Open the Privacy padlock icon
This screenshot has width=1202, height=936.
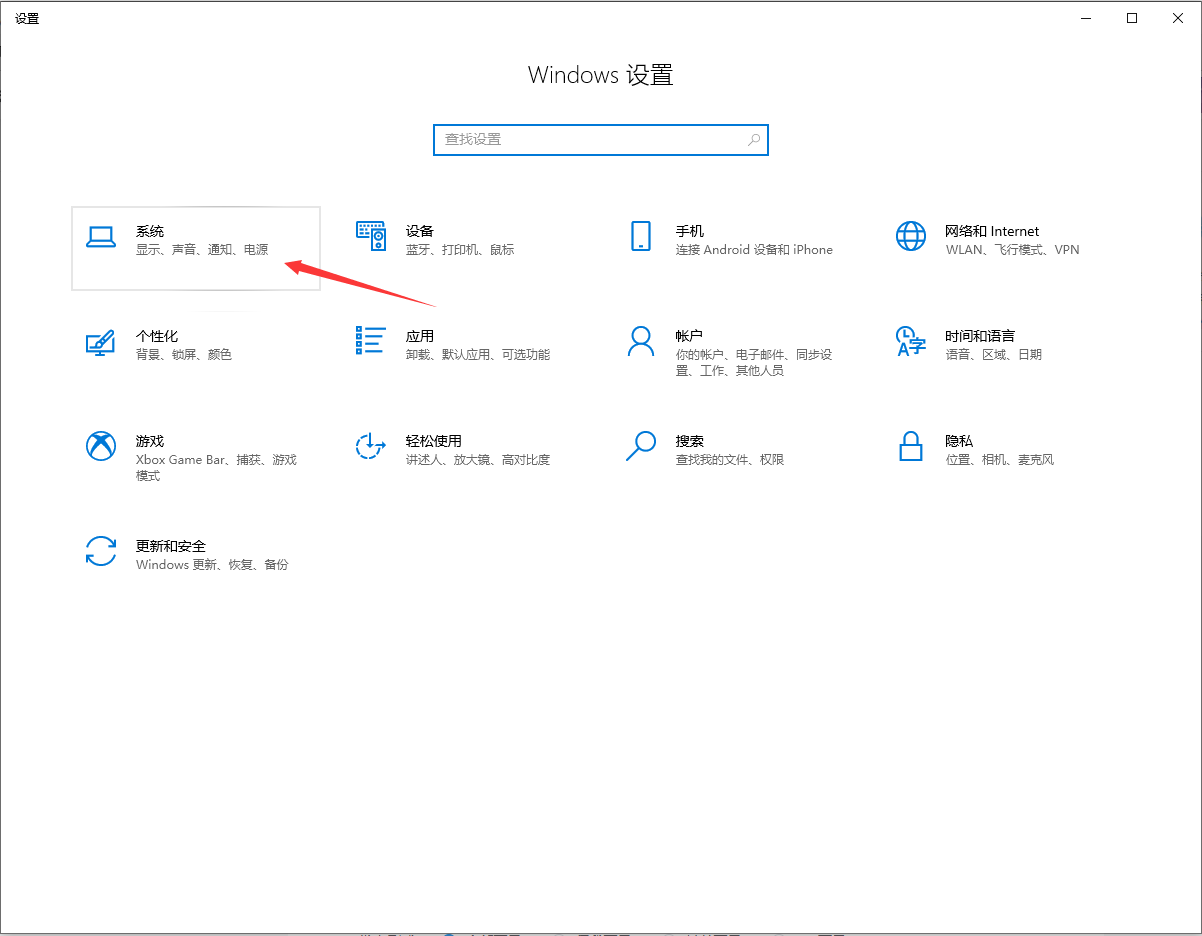click(911, 446)
